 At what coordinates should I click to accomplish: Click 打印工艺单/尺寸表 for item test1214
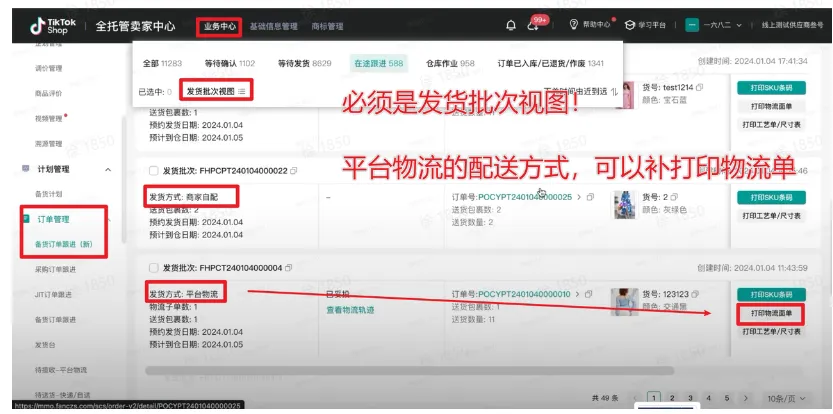pyautogui.click(x=771, y=125)
